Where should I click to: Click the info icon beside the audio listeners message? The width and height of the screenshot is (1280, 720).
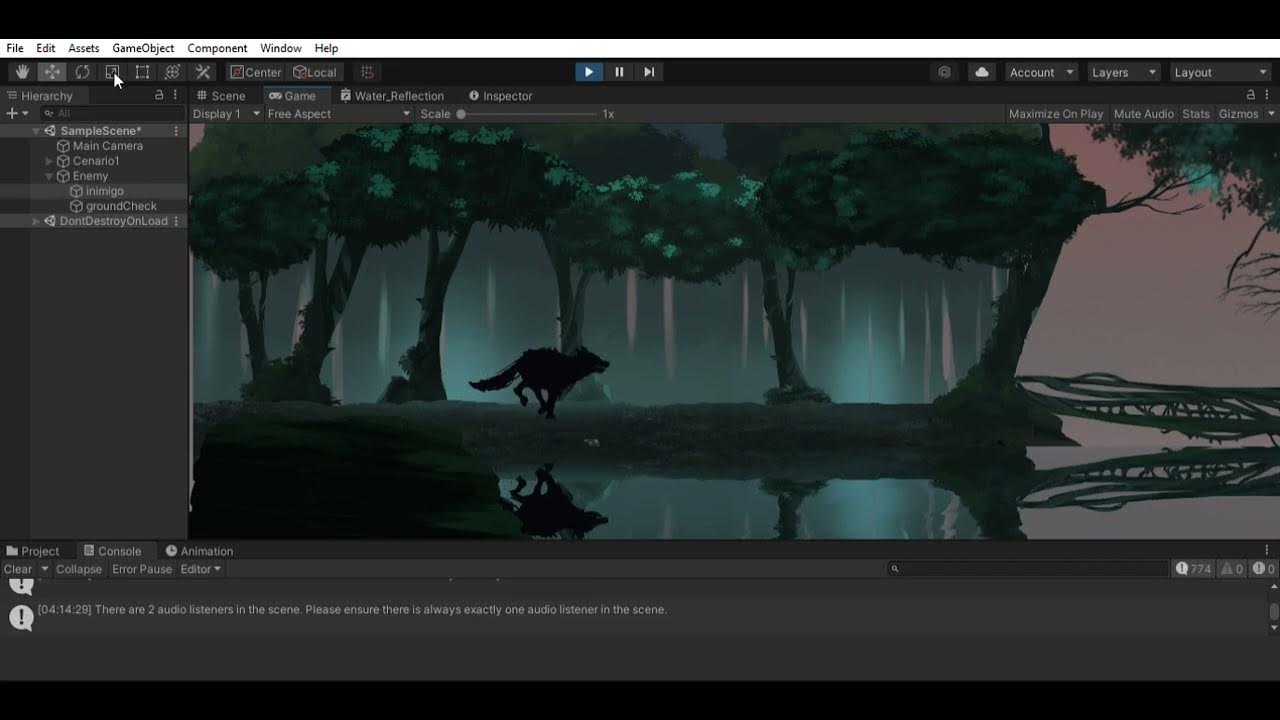tap(21, 617)
